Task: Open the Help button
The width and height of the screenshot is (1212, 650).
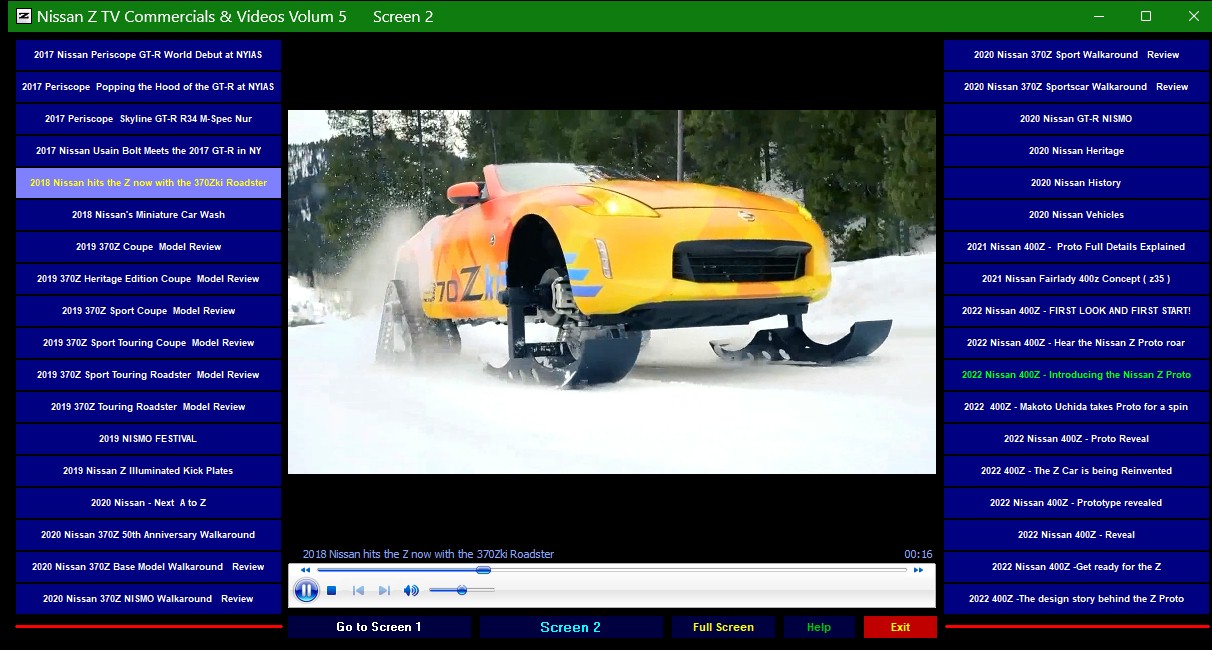Action: (x=819, y=627)
